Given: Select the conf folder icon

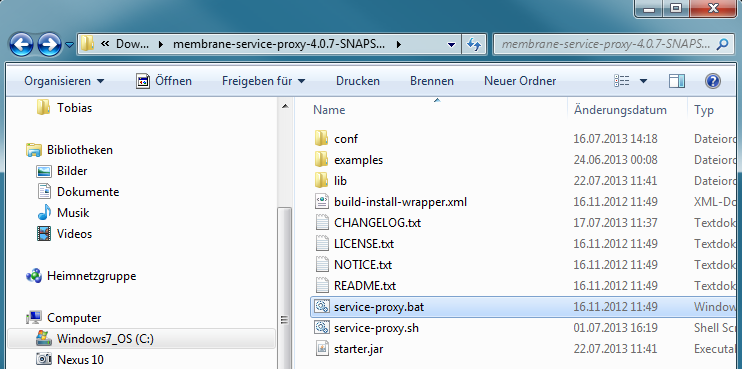Looking at the screenshot, I should [x=321, y=139].
